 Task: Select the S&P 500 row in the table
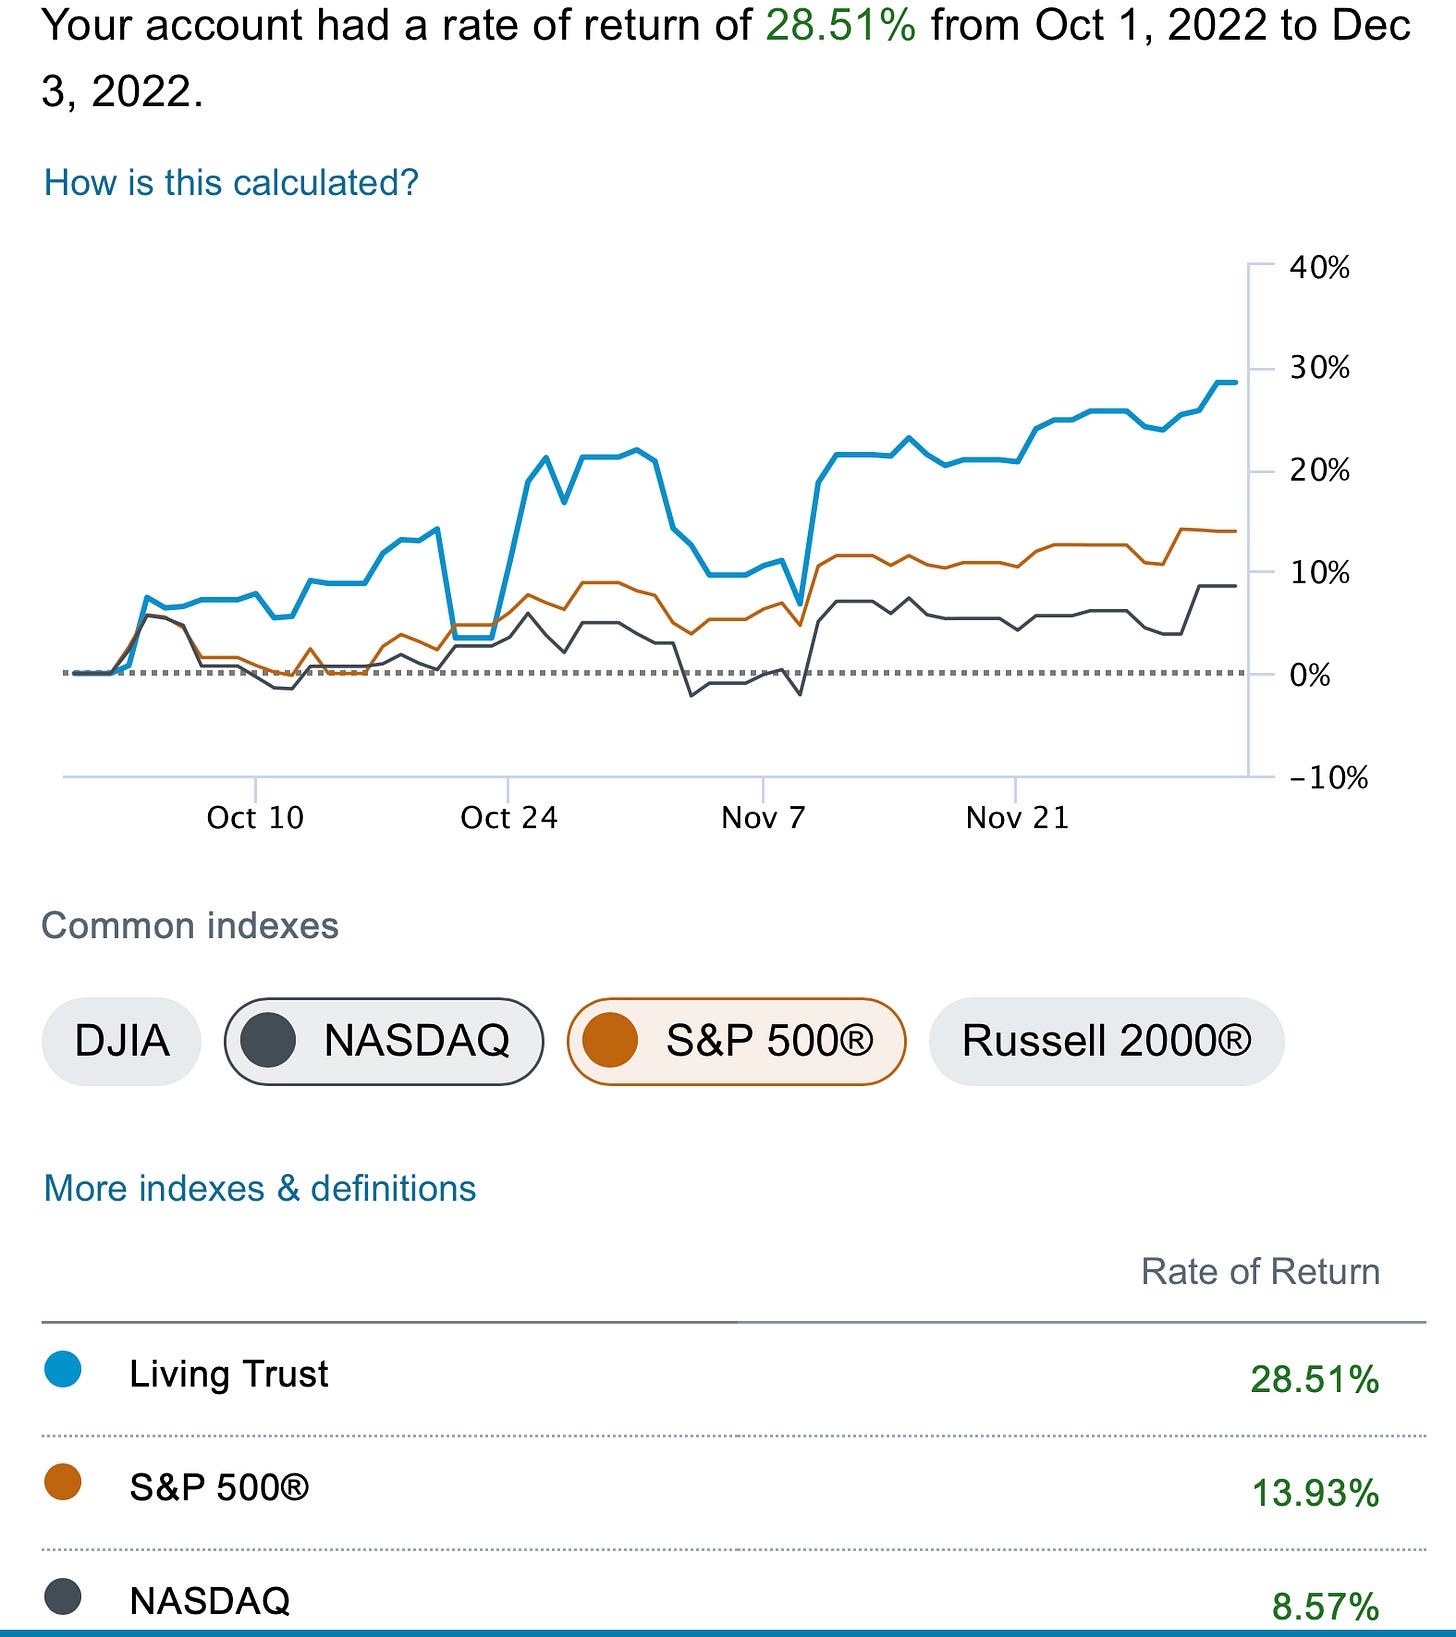(219, 1488)
